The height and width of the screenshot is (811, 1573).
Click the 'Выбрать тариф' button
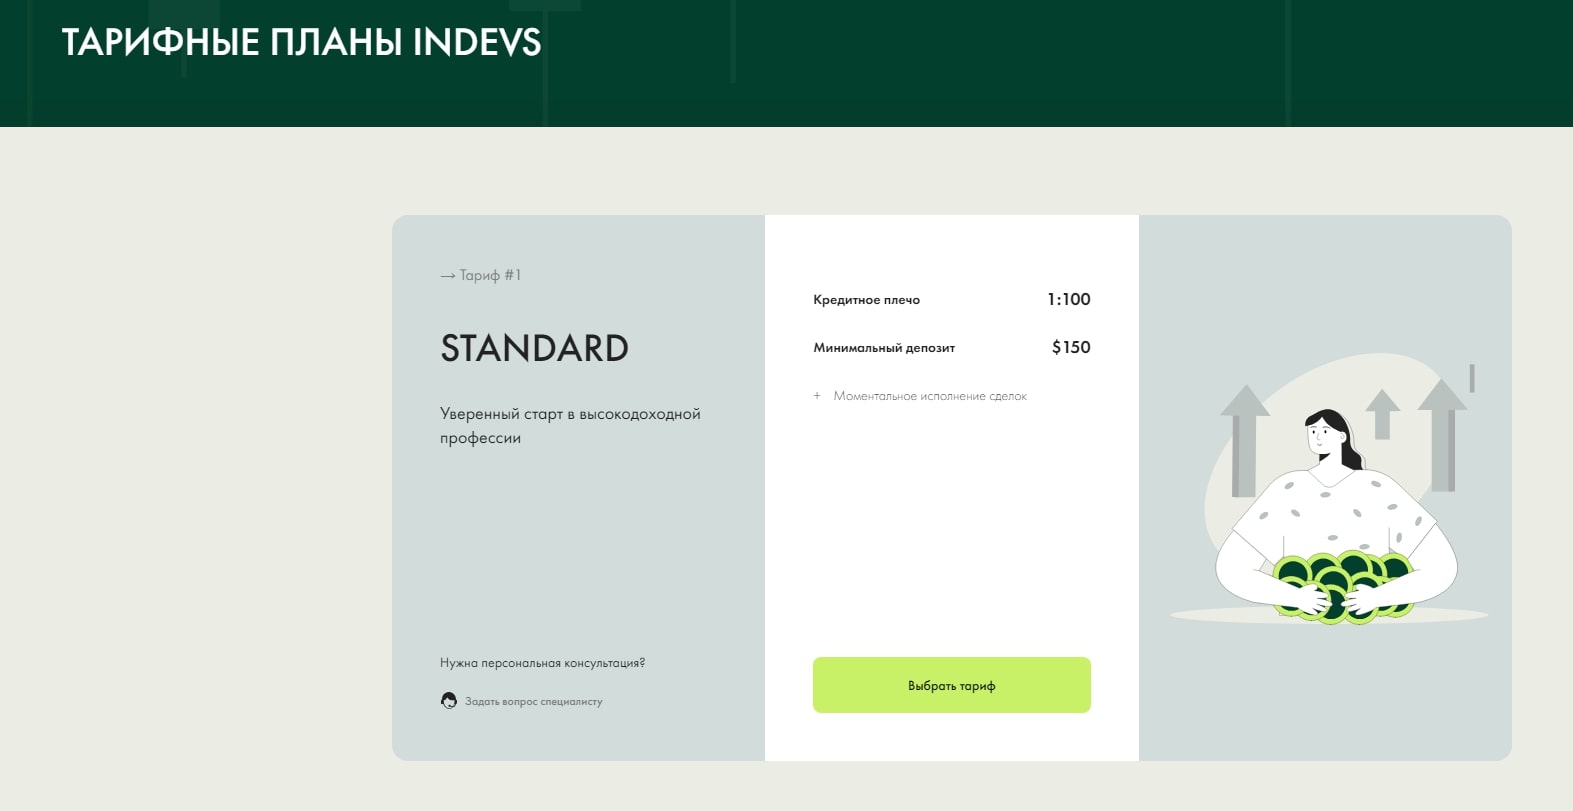tap(951, 685)
